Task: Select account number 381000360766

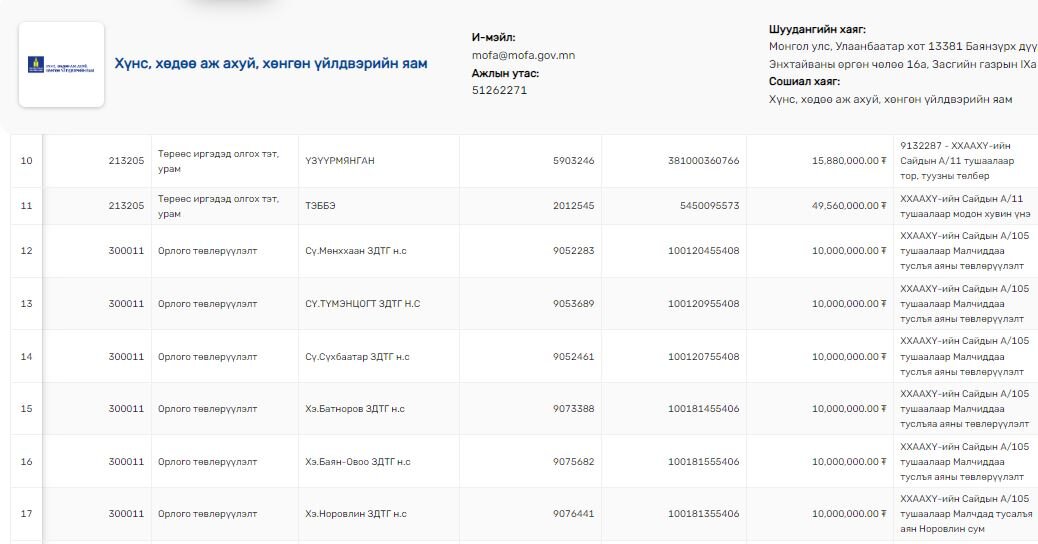Action: click(703, 161)
